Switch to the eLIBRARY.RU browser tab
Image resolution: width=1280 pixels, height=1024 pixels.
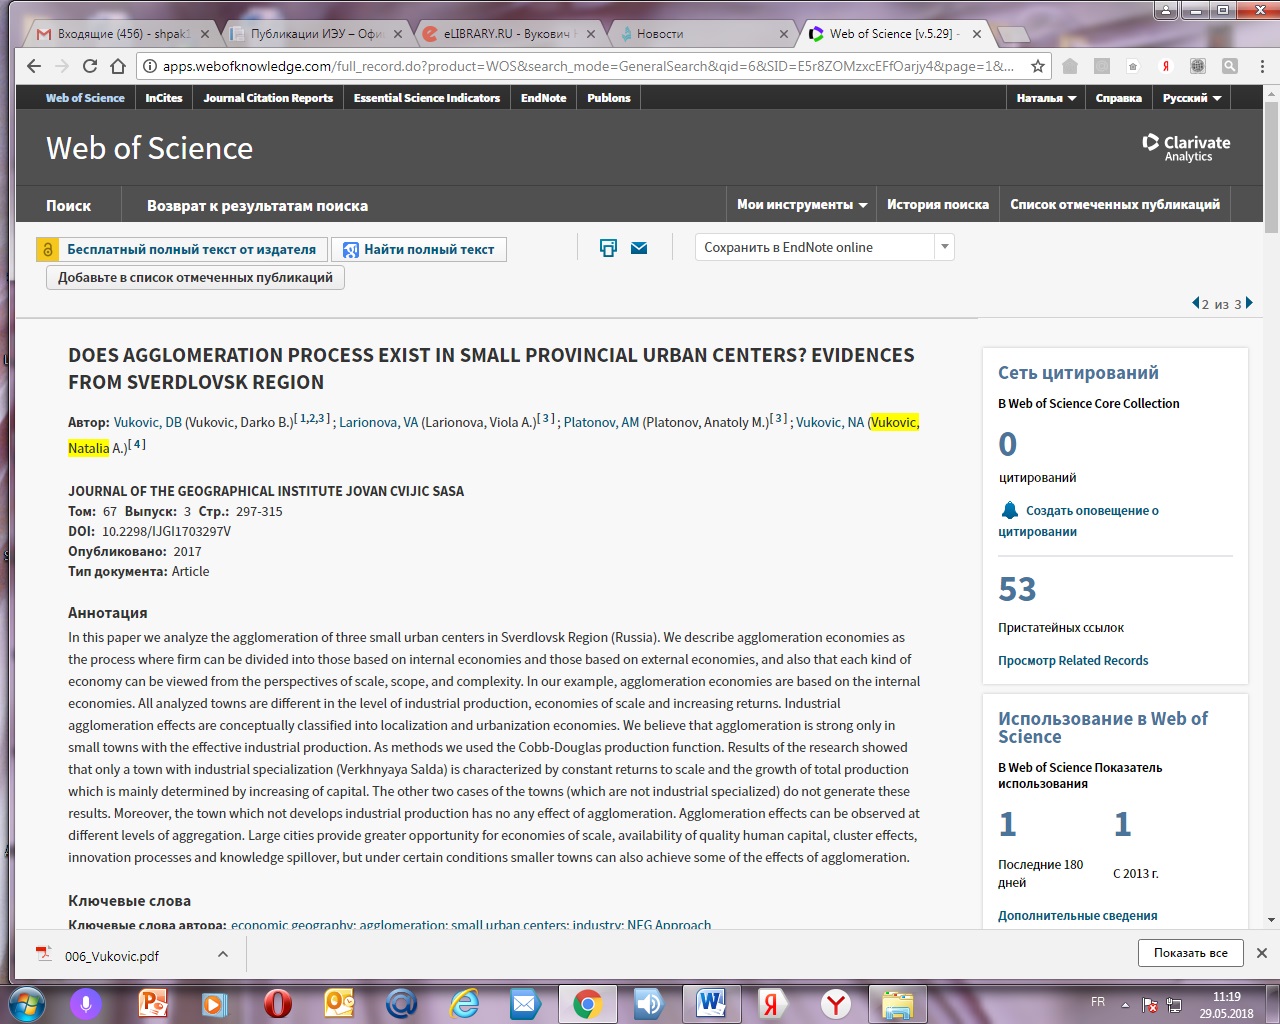click(x=506, y=34)
